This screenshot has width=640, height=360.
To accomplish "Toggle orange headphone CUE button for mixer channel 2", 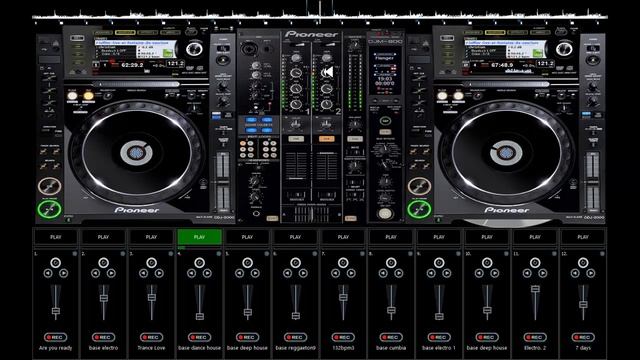I will tap(327, 139).
